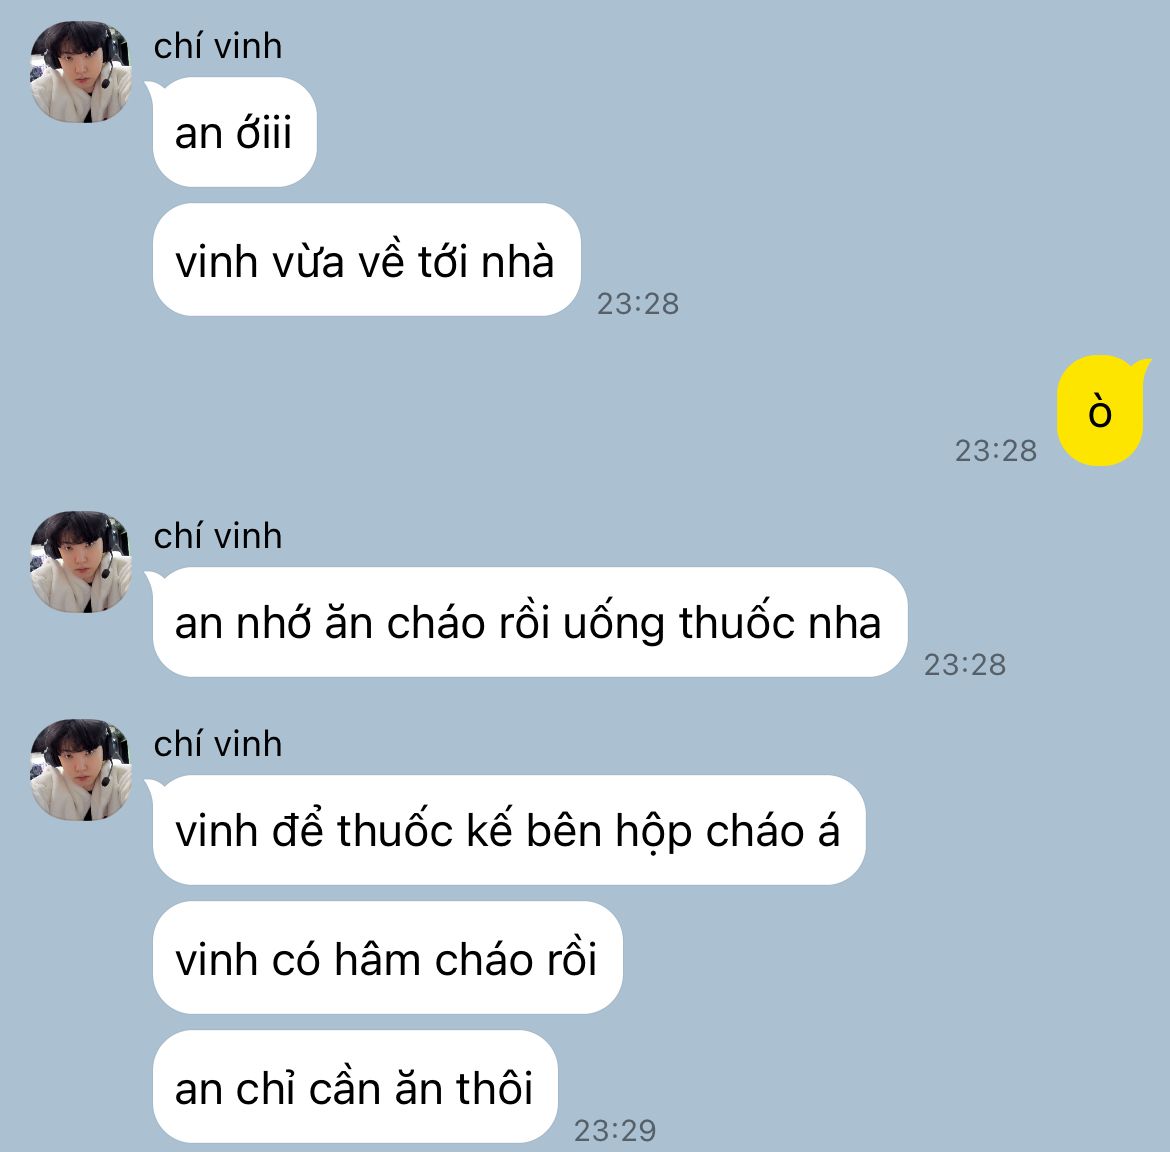
Task: Select the 'vinh vừa về tới nhà' message
Action: click(366, 260)
